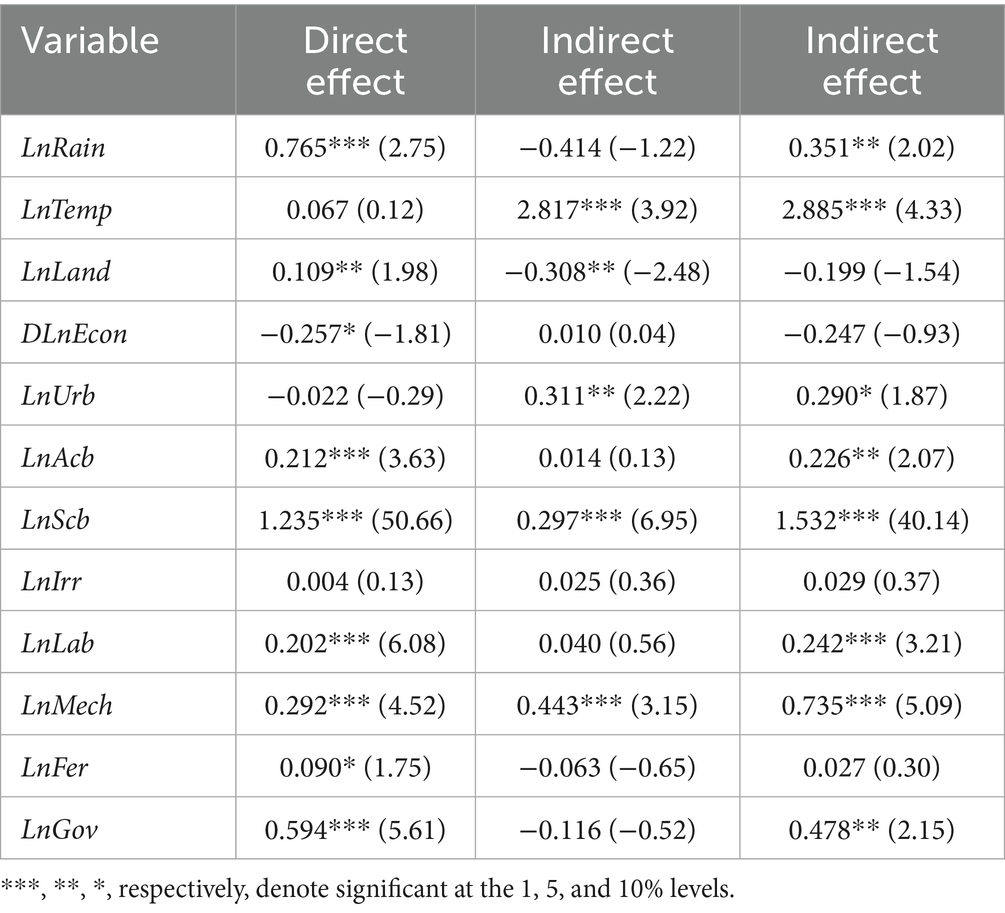This screenshot has height=913, width=1005.
Task: Click the Direct effect column header
Action: click(355, 60)
